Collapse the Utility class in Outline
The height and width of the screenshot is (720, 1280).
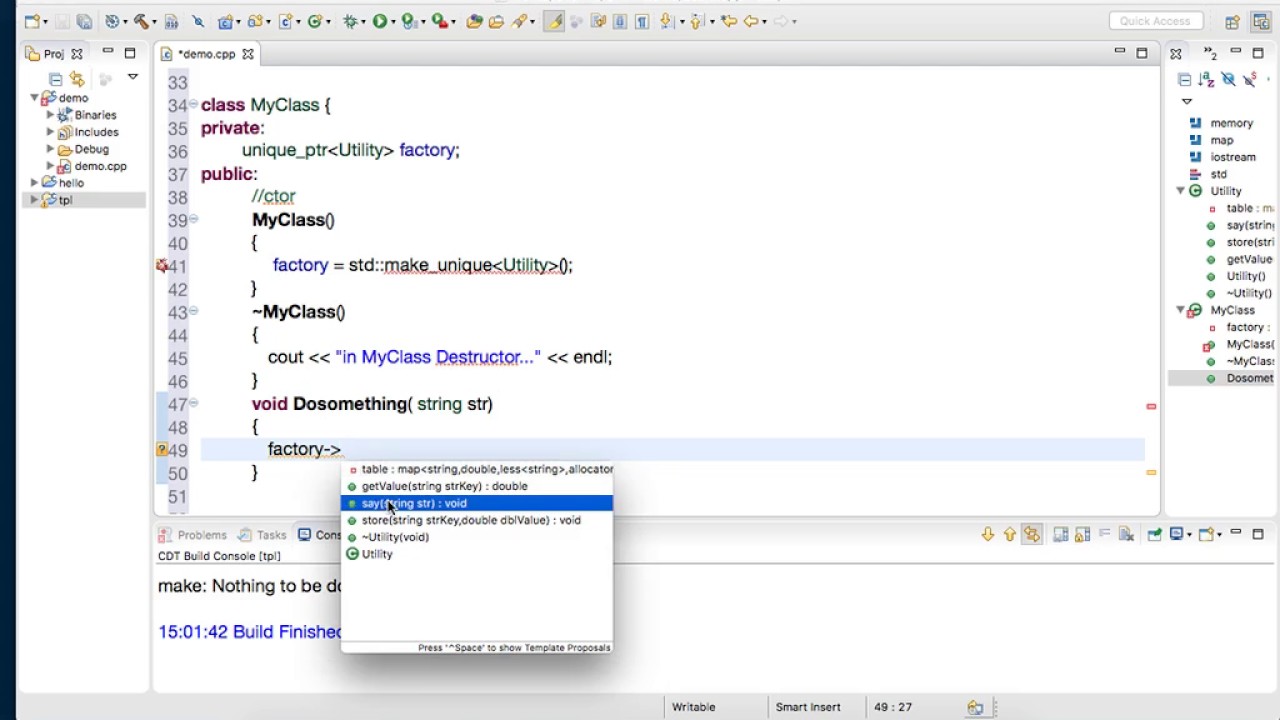[x=1181, y=191]
